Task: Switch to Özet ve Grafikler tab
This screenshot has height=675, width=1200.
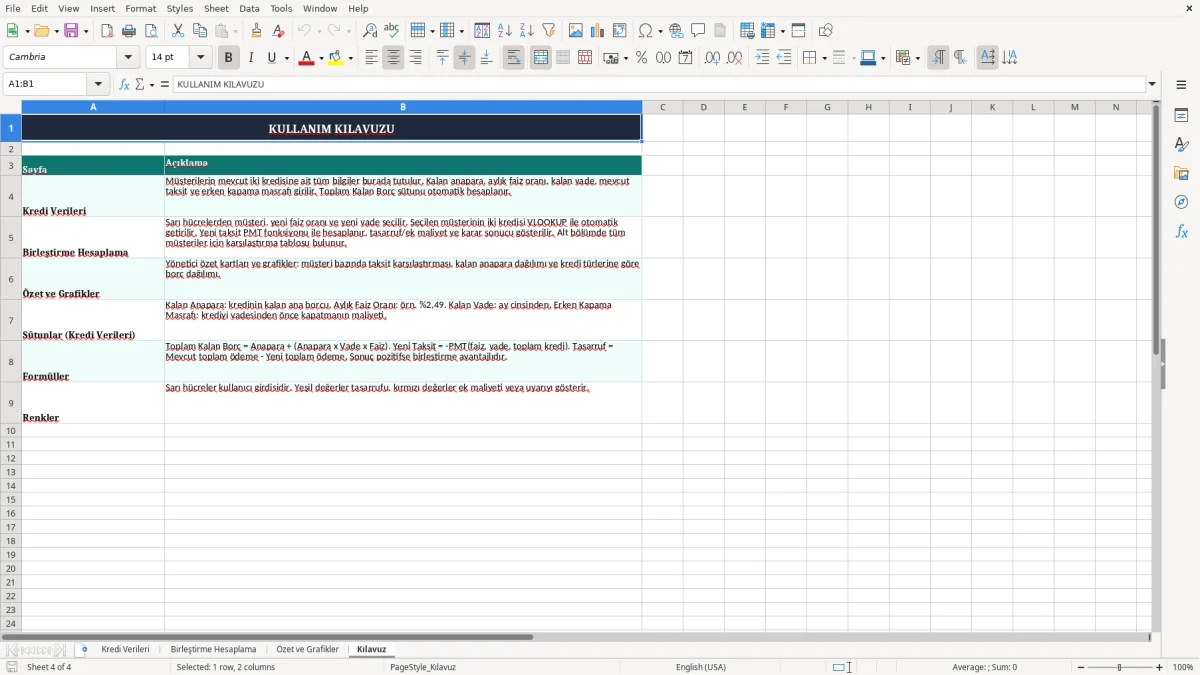Action: pos(307,649)
